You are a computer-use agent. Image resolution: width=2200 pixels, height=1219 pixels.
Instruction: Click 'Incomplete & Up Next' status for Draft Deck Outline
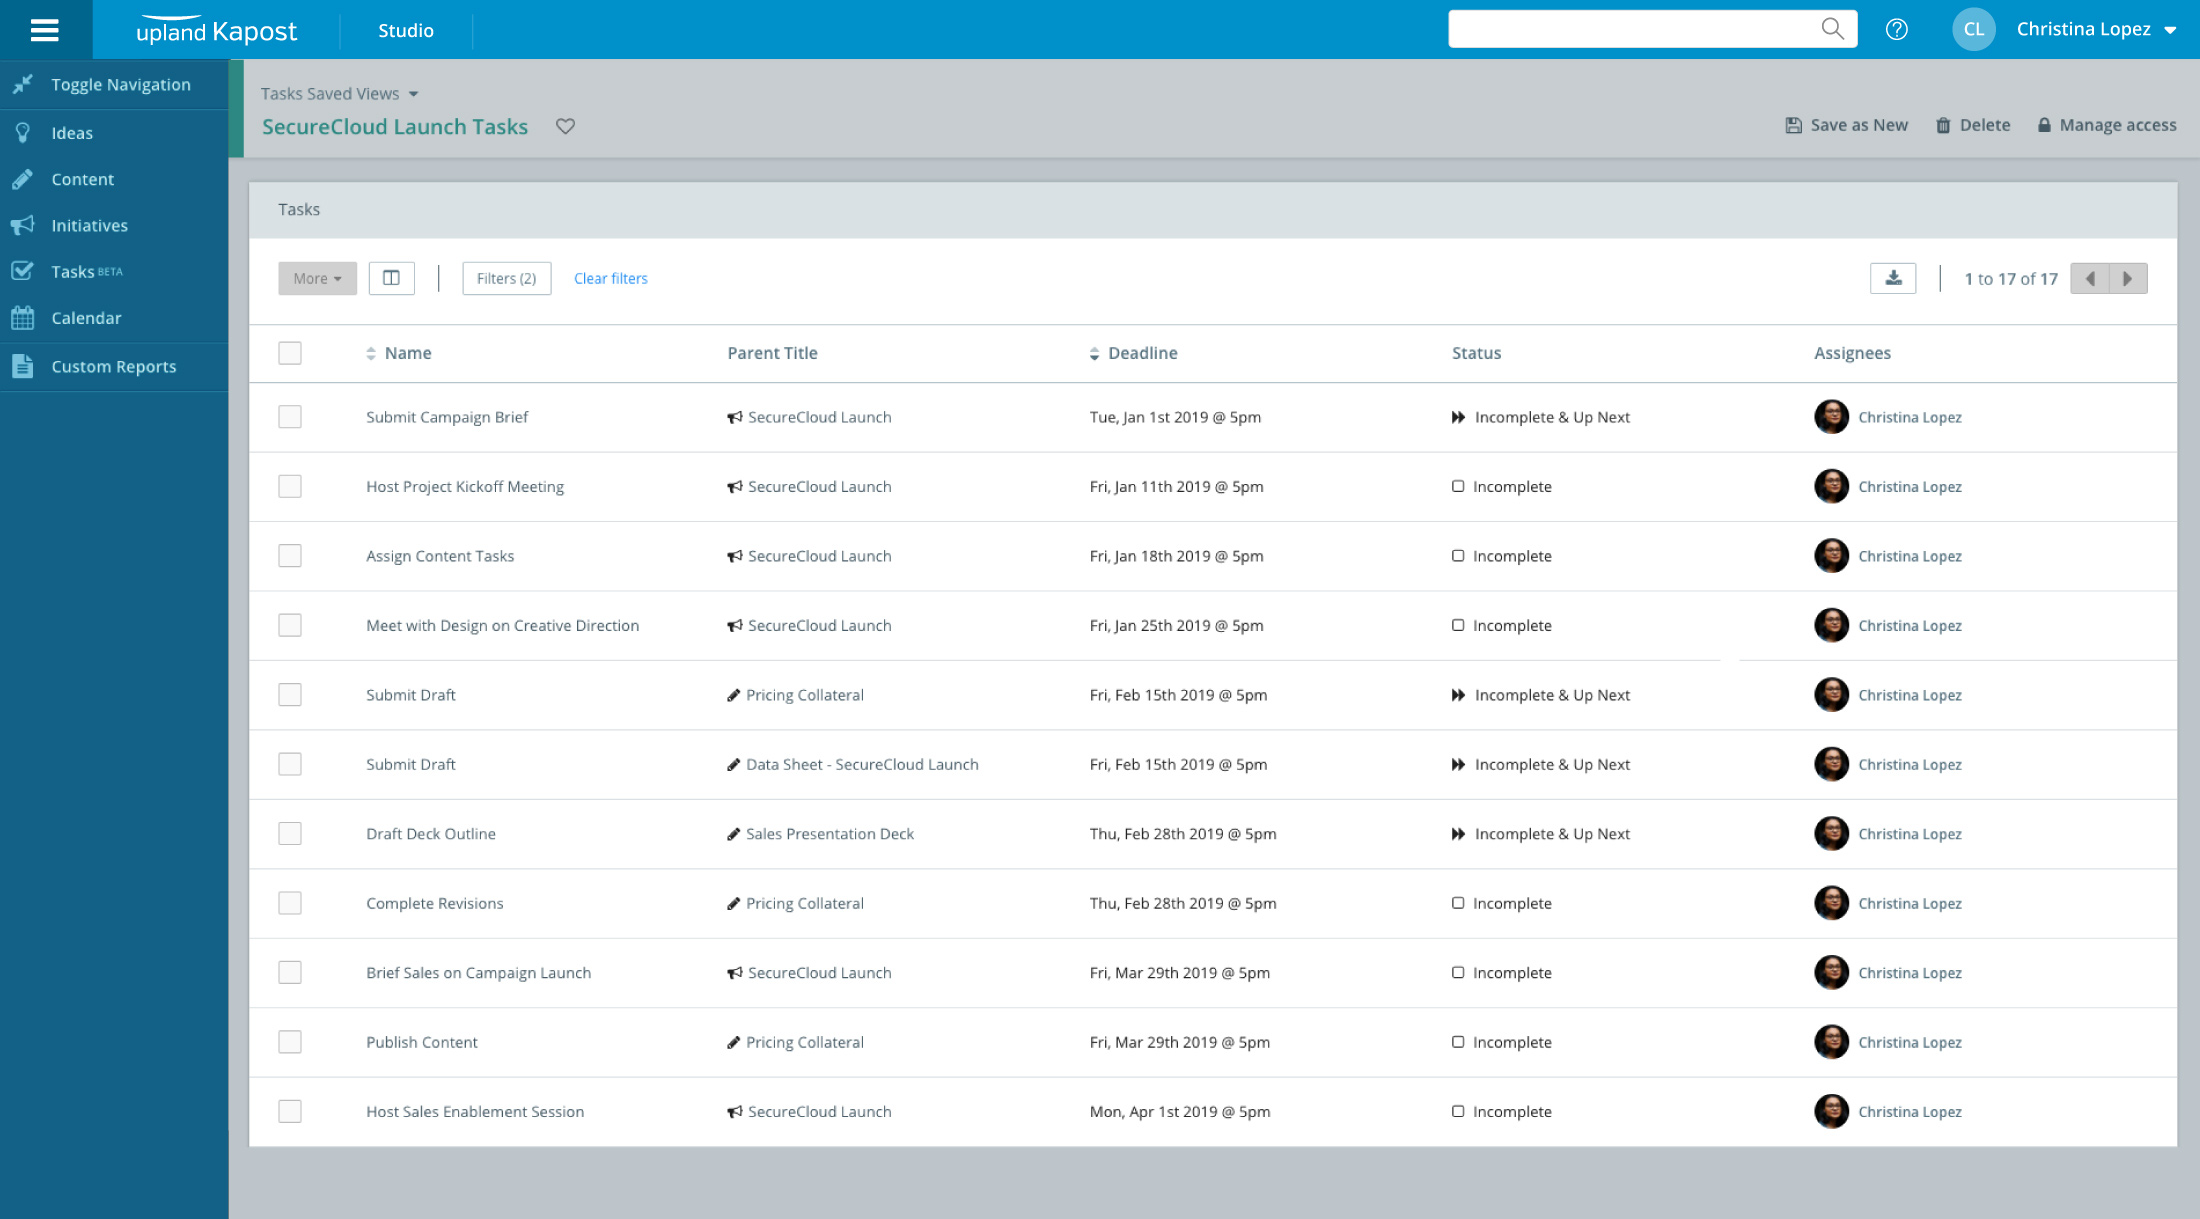tap(1552, 834)
